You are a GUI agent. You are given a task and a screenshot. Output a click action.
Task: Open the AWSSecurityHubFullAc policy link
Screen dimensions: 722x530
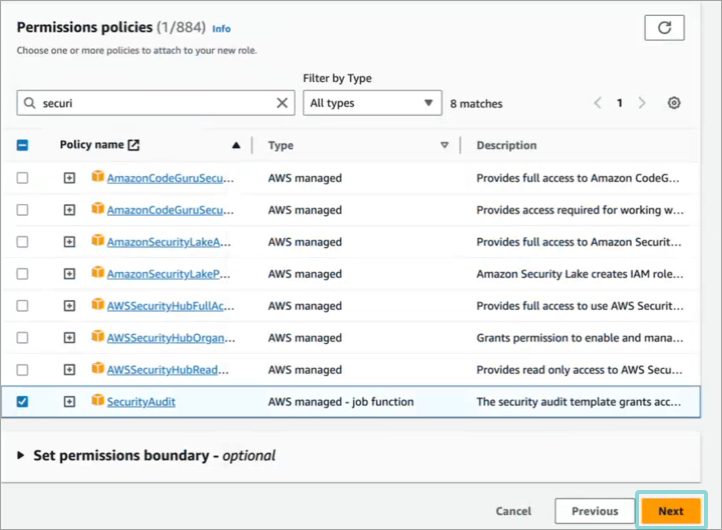(x=171, y=306)
